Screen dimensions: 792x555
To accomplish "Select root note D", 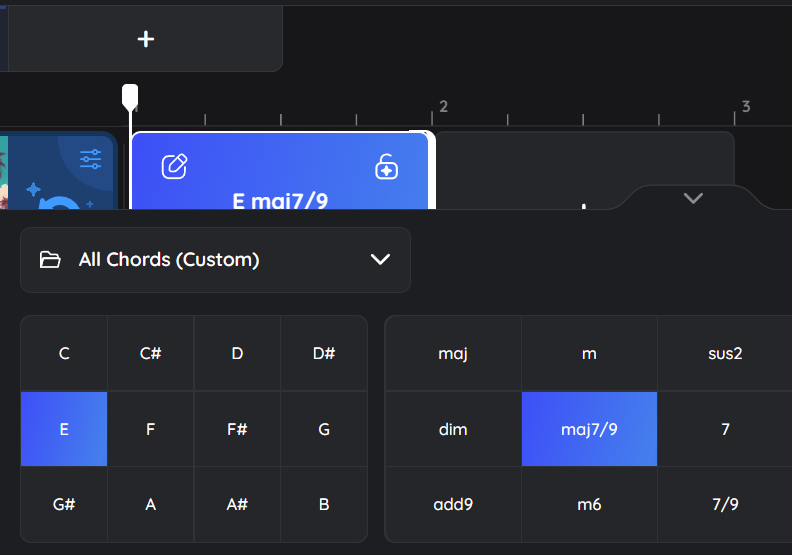I will pos(237,353).
